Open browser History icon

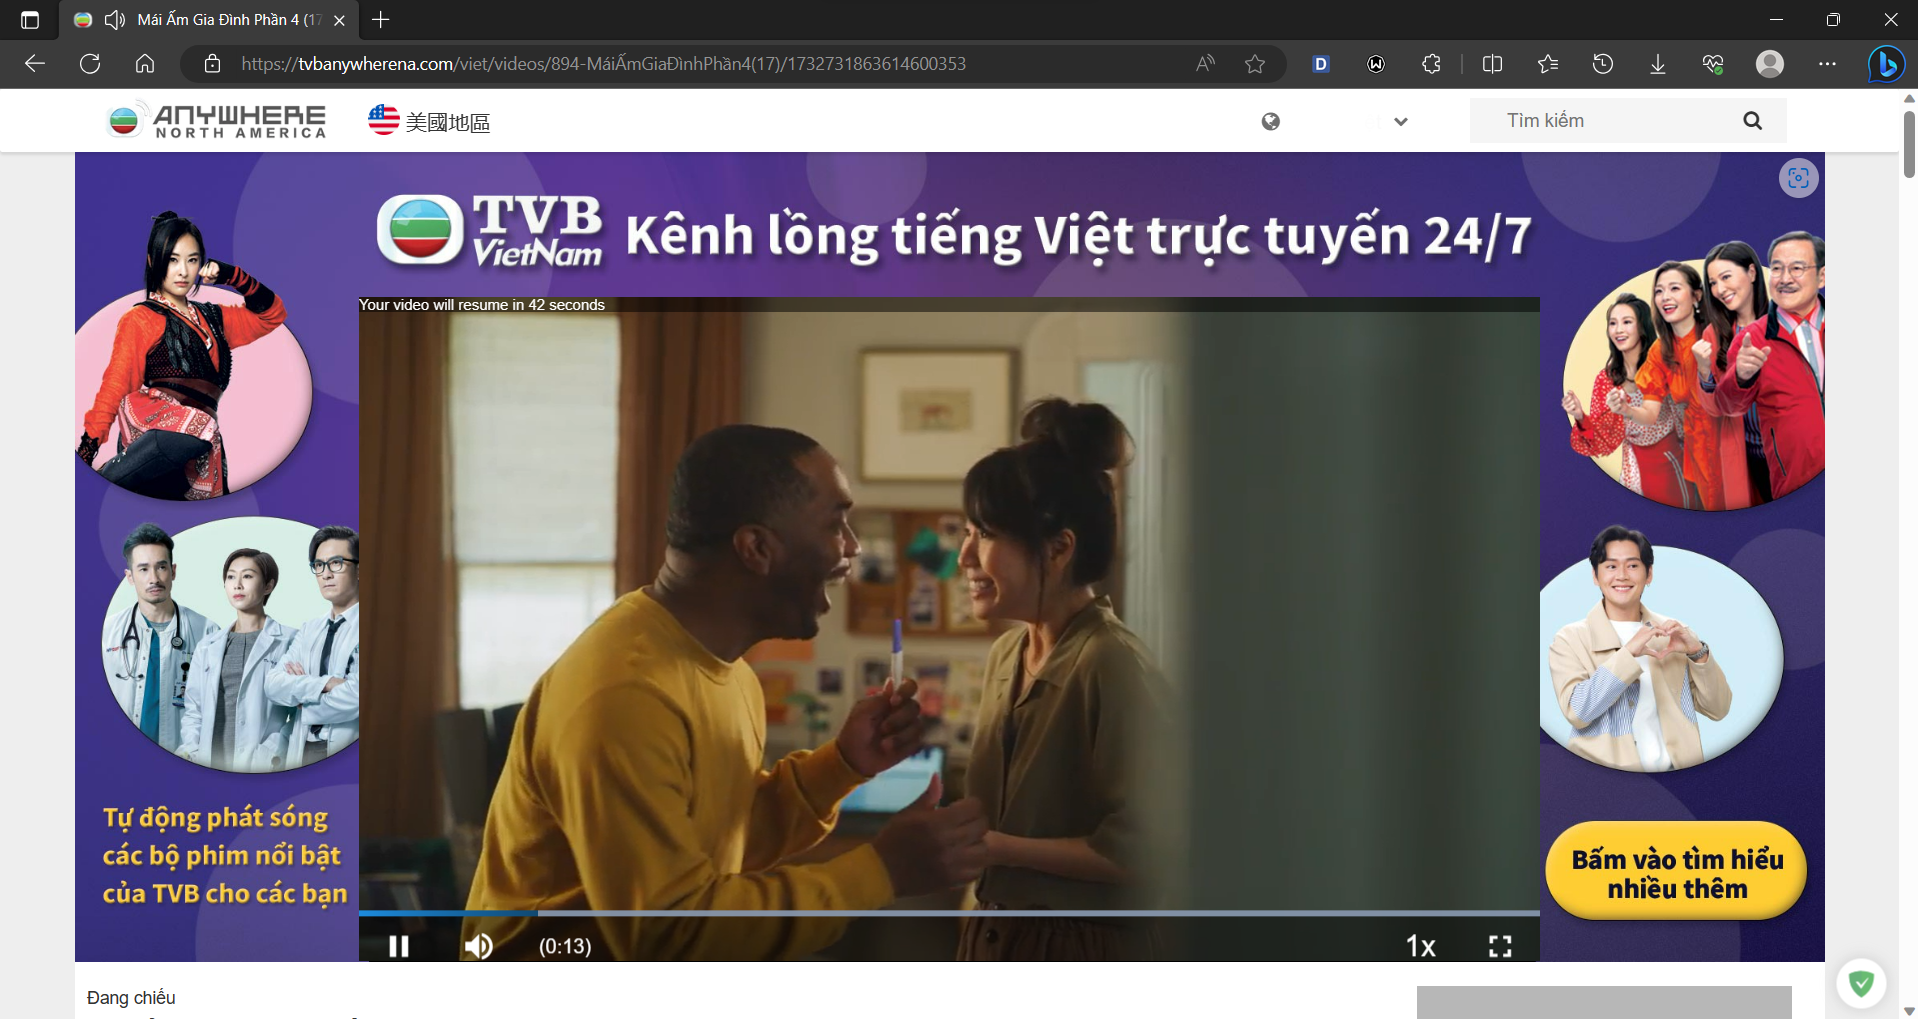[x=1602, y=64]
